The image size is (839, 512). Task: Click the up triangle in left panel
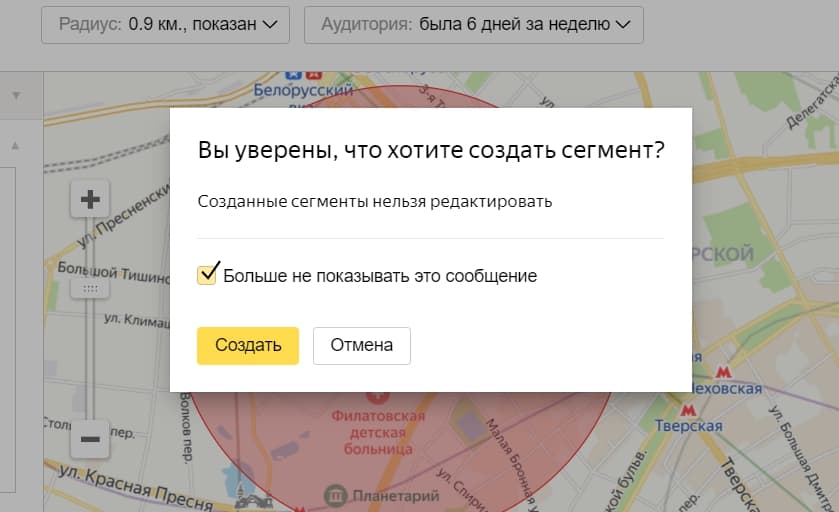[x=16, y=146]
